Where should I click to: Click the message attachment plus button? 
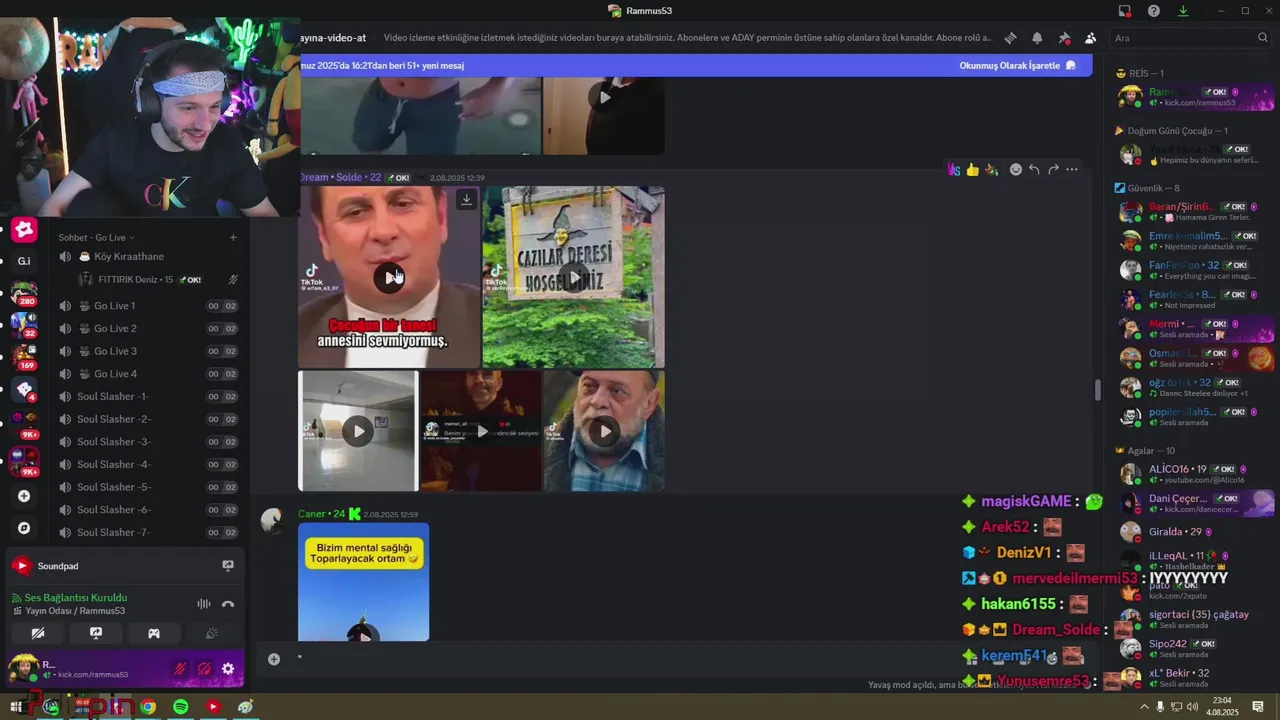pyautogui.click(x=274, y=659)
